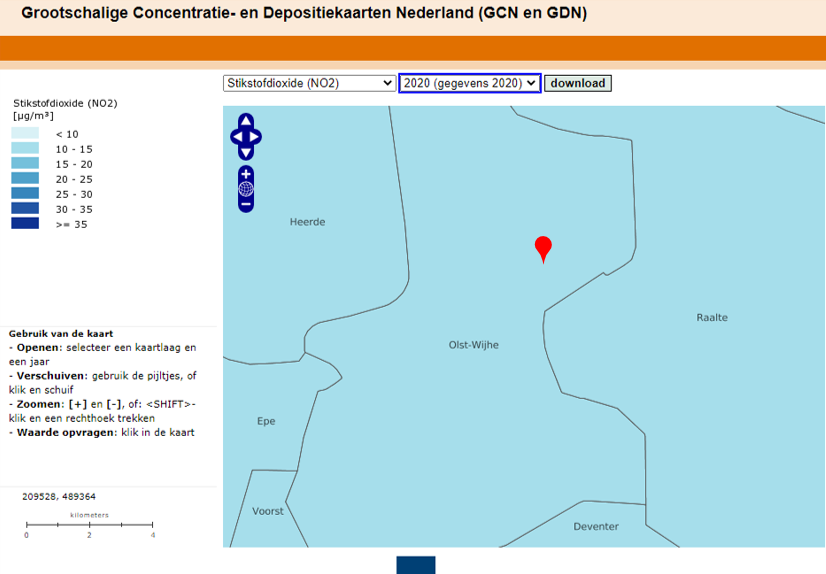Click the '10 - 15' legend color swatch
Screen dimensions: 826x574
[x=25, y=148]
